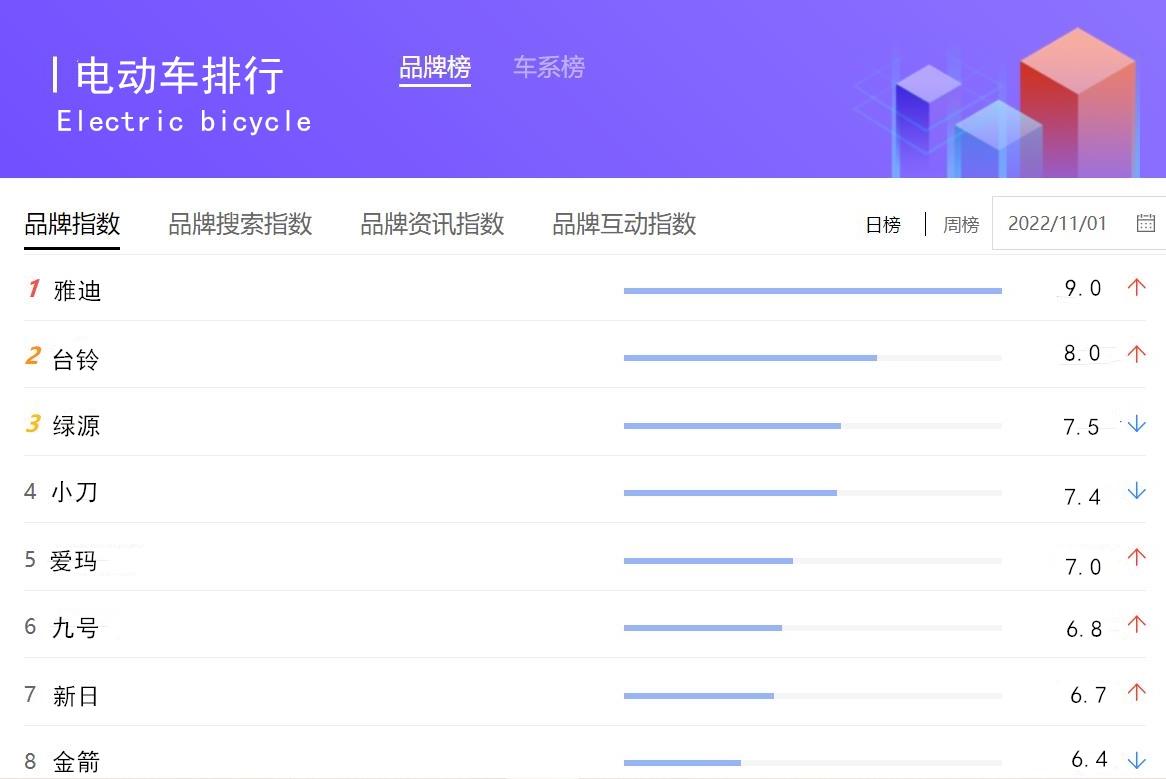The height and width of the screenshot is (779, 1166).
Task: Open the 新日 brand entry
Action: (x=75, y=694)
